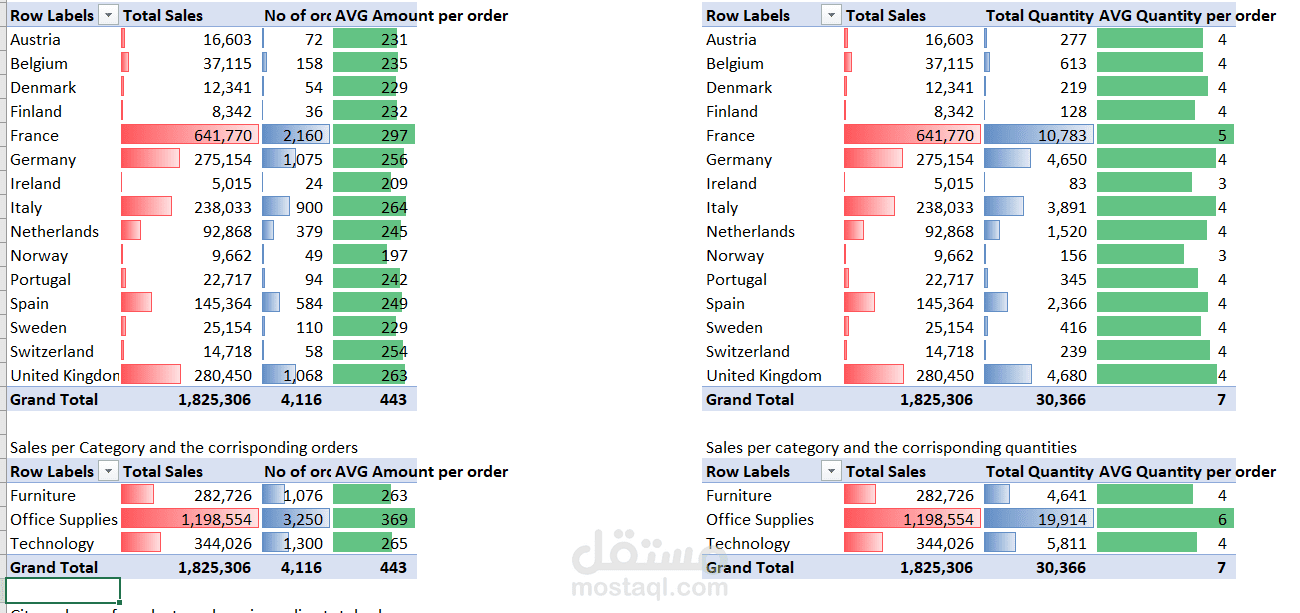Select Italy's 900 orders cell
The height and width of the screenshot is (613, 1300).
(x=296, y=207)
